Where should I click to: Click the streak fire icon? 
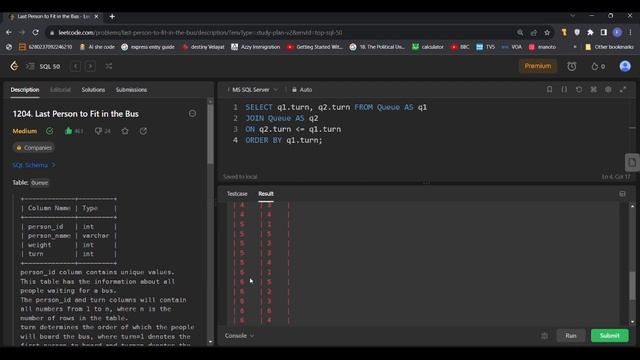click(595, 66)
